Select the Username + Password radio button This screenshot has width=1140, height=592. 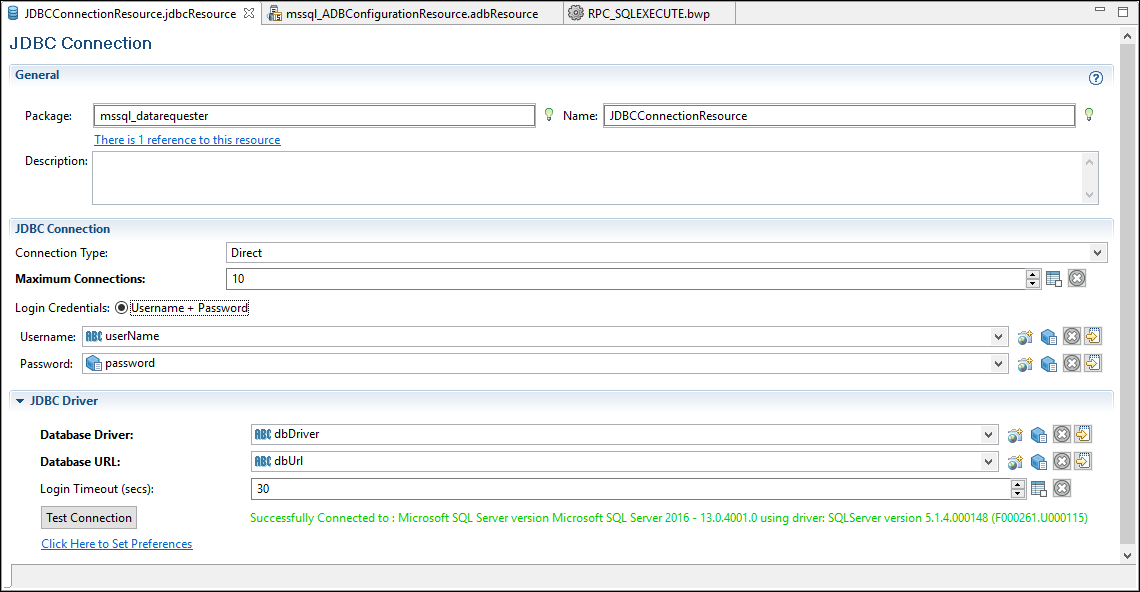tap(121, 308)
